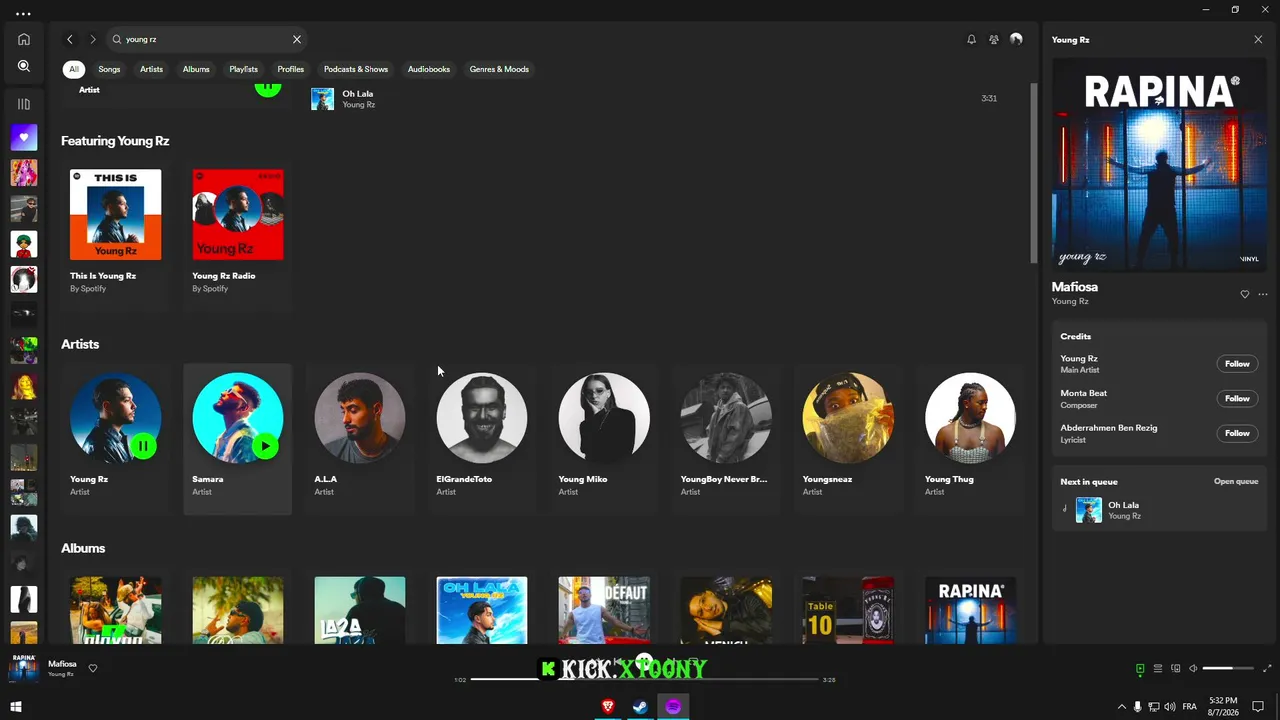Click the search input field
This screenshot has width=1280, height=720.
click(x=206, y=39)
